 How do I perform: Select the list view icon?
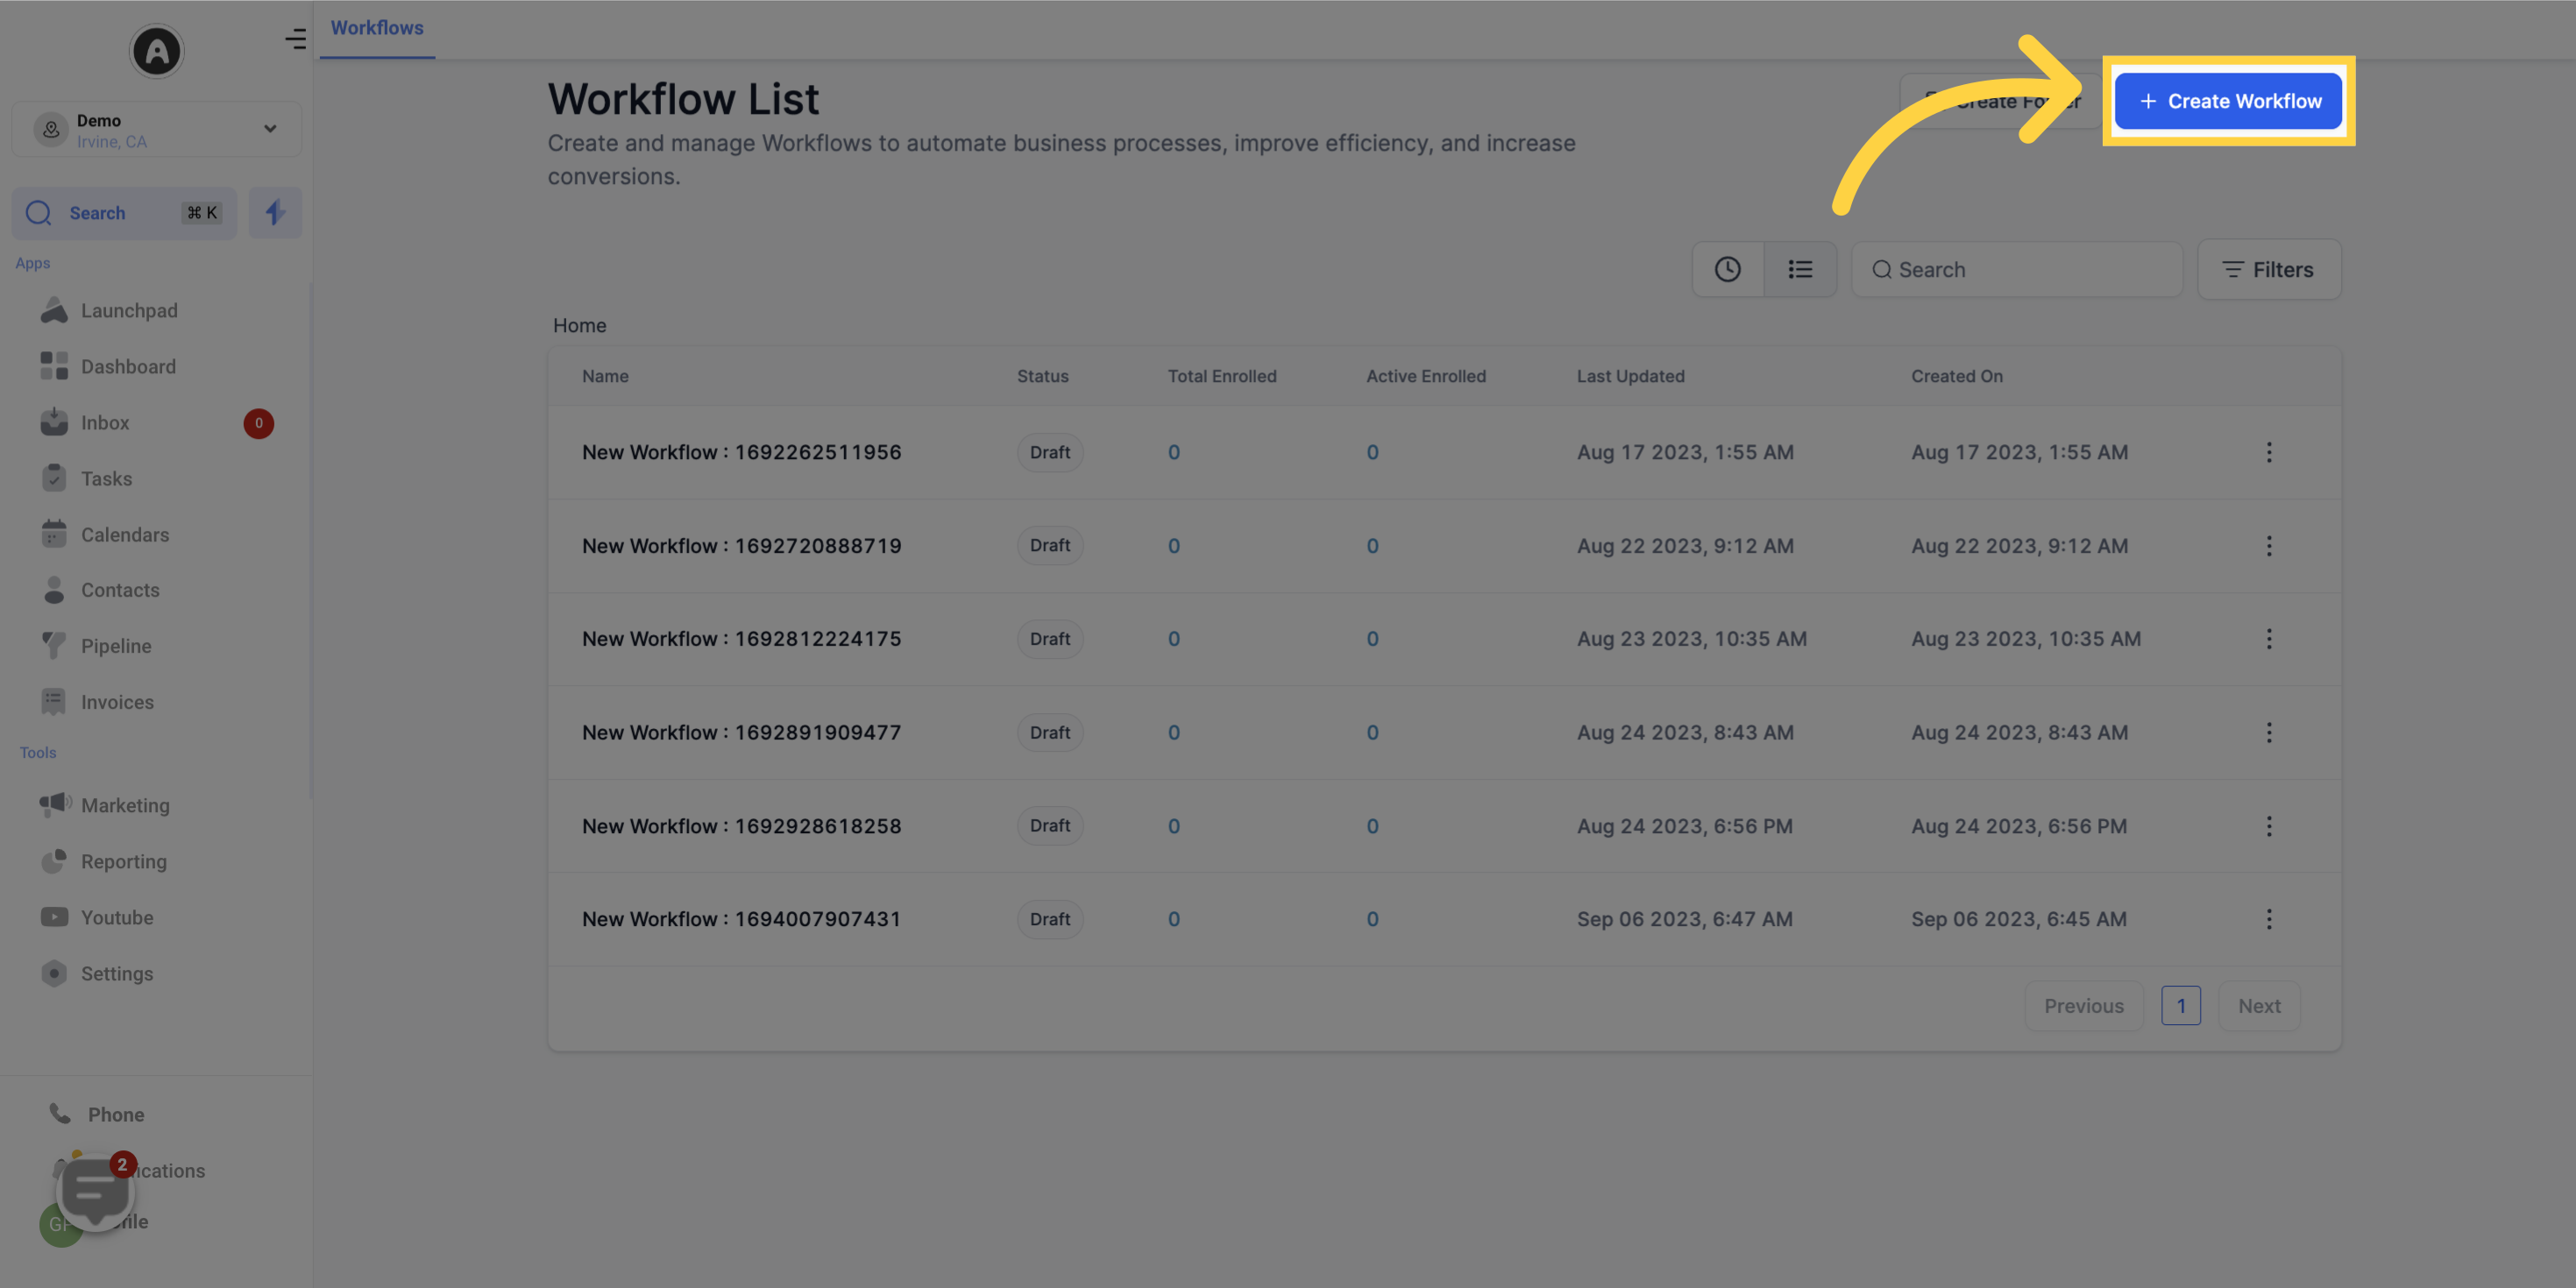pos(1800,269)
